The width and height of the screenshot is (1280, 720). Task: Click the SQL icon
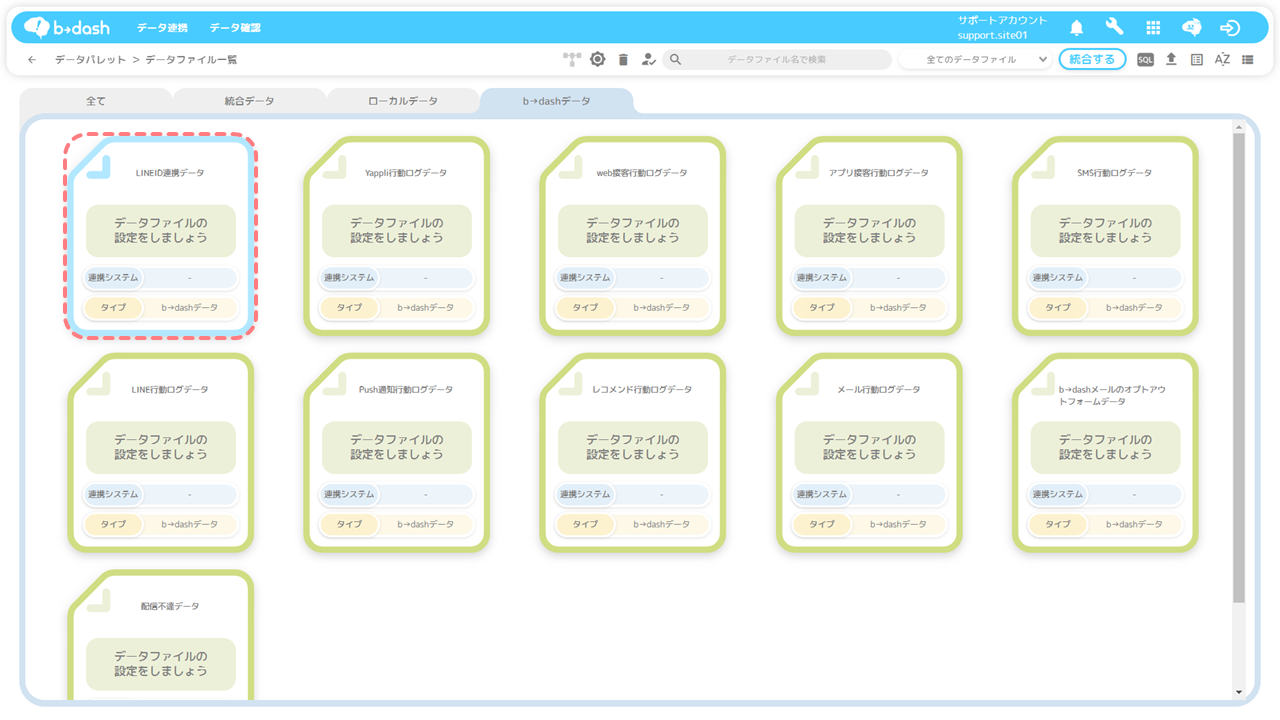point(1145,60)
